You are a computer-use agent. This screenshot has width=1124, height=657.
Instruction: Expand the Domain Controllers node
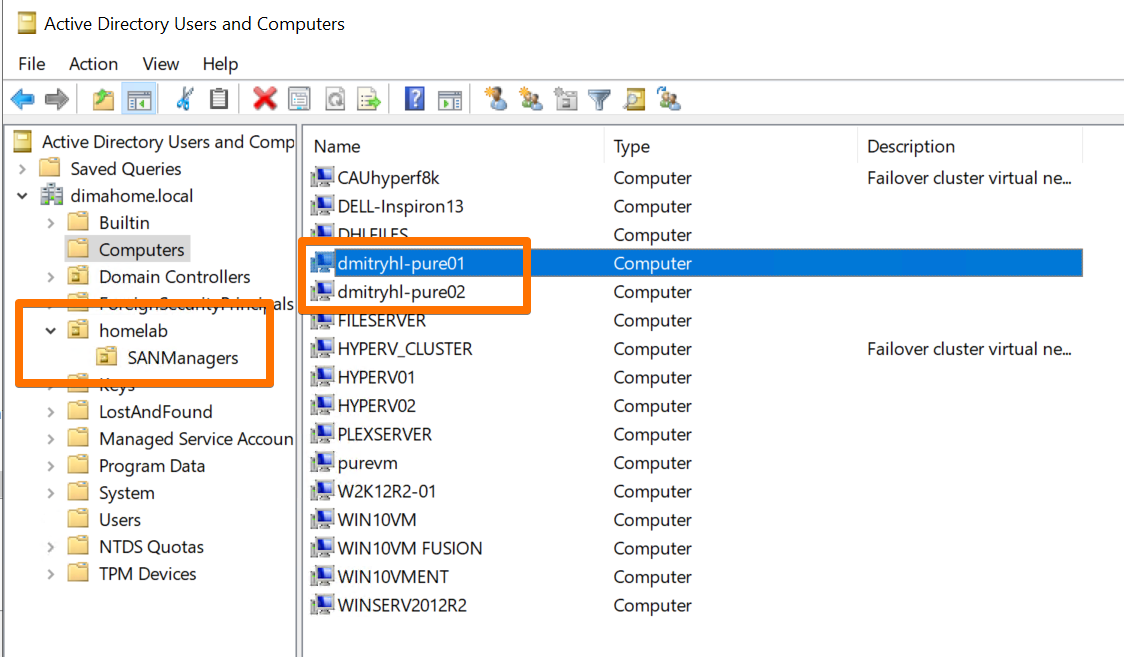click(51, 277)
